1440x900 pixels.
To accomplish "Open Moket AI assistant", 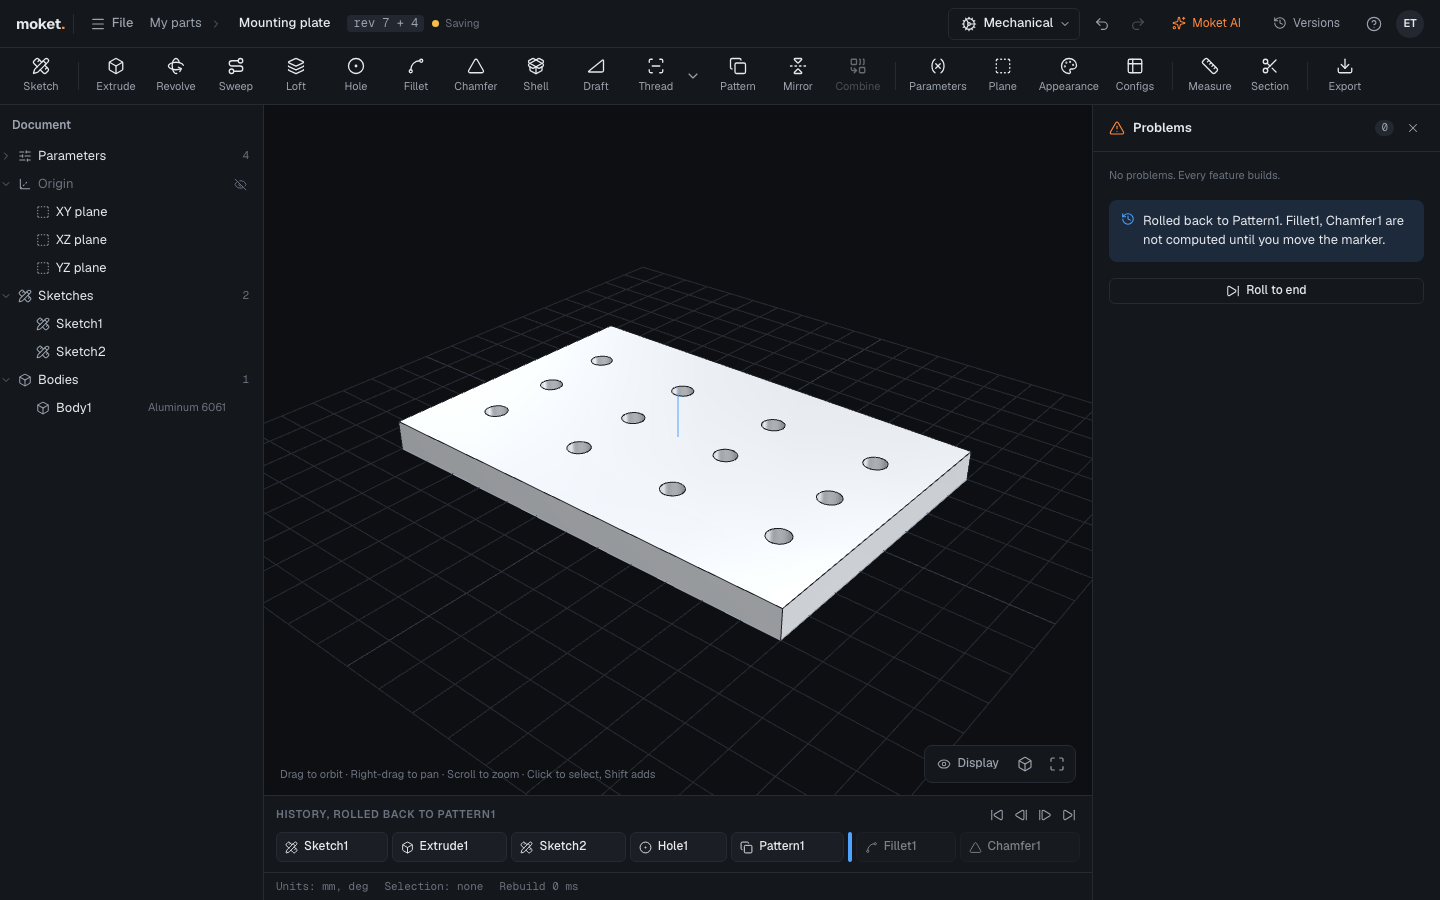I will pyautogui.click(x=1206, y=23).
